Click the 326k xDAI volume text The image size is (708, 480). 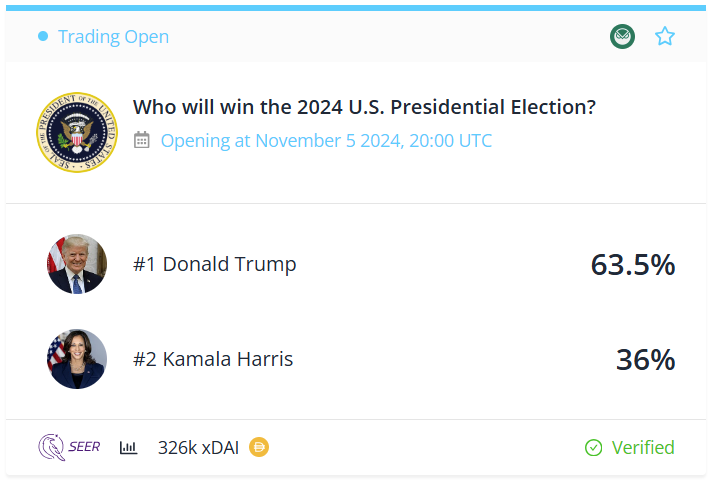198,448
